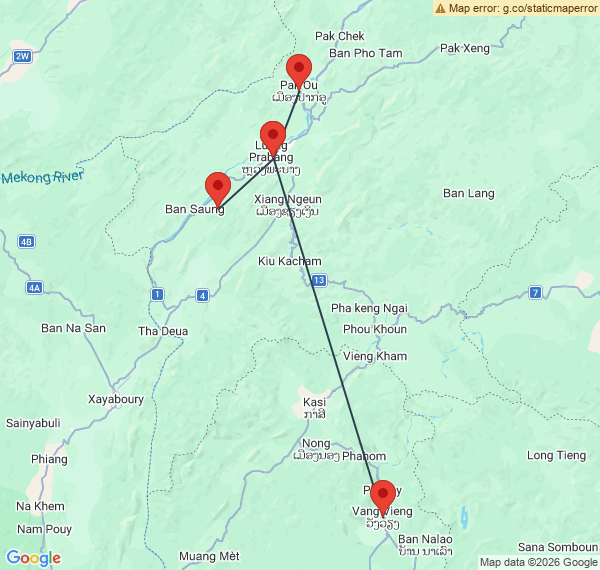This screenshot has width=600, height=570.
Task: Click the map error warning icon
Action: coord(440,8)
